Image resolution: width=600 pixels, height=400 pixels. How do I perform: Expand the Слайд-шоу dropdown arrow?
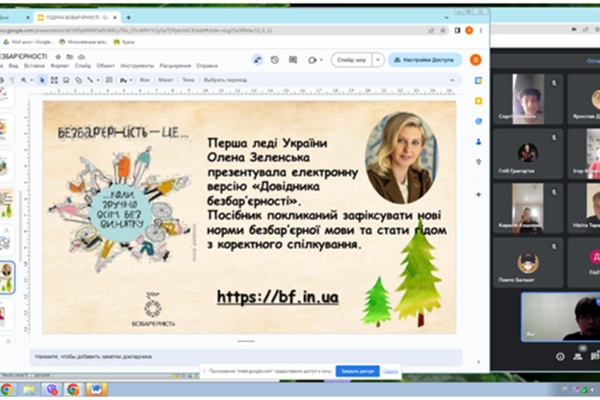[x=378, y=60]
